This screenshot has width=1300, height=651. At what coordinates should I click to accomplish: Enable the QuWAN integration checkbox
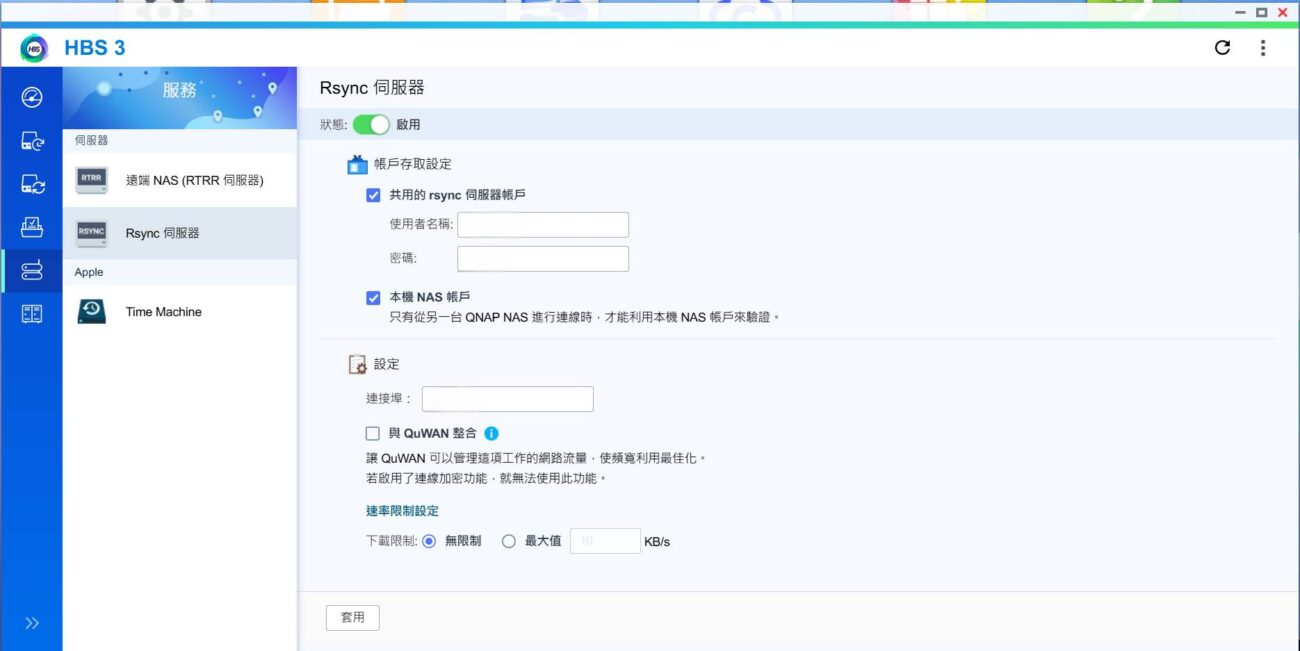[373, 434]
